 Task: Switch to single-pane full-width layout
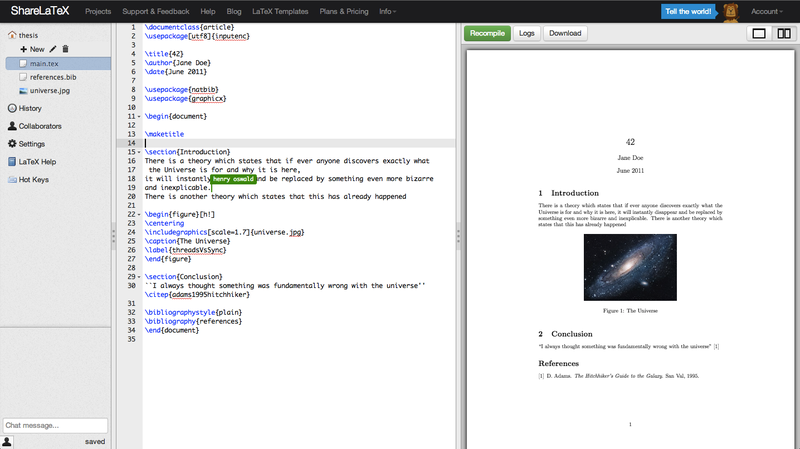tap(759, 34)
